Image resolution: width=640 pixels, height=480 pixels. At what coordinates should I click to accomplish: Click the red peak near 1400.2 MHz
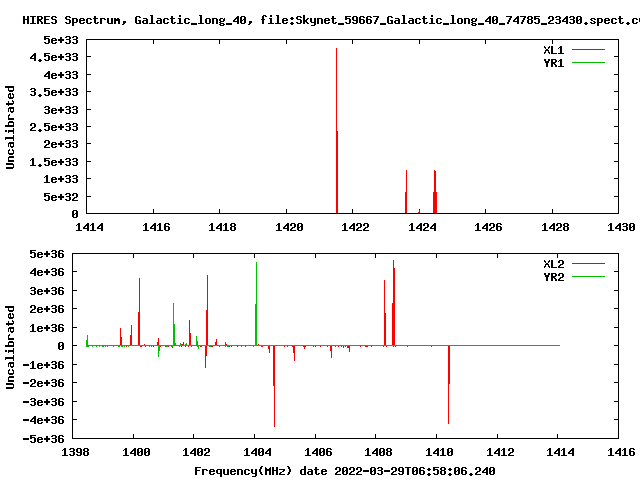(x=139, y=312)
